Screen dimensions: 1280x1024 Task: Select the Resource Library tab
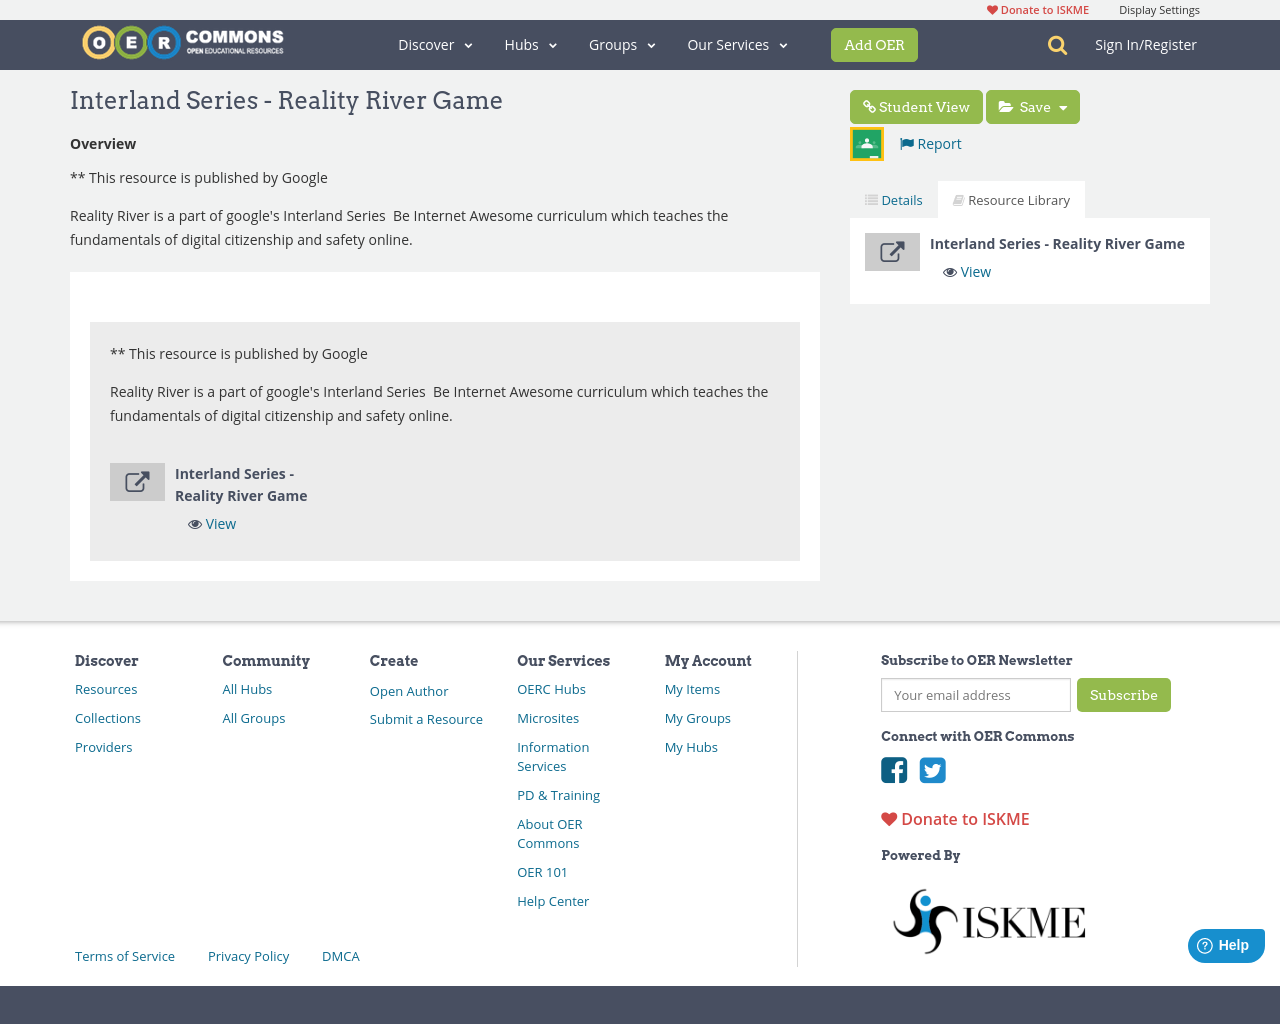click(x=1011, y=200)
